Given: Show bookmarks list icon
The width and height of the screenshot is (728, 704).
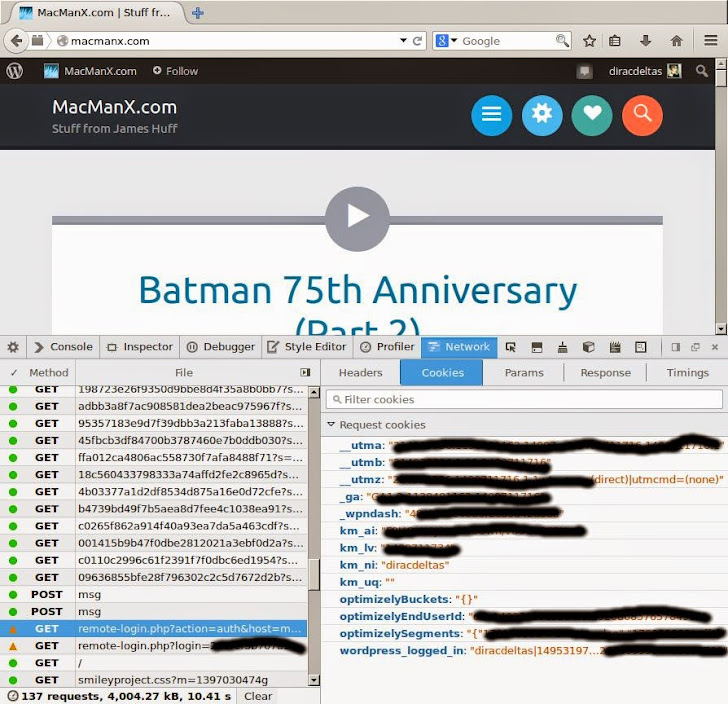Looking at the screenshot, I should coord(615,41).
